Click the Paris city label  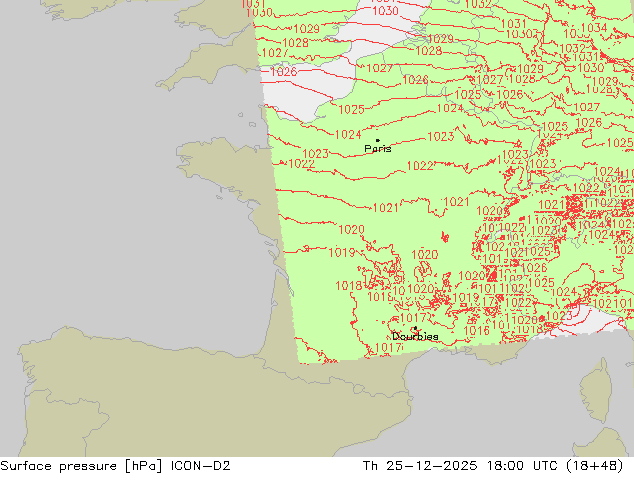(378, 149)
